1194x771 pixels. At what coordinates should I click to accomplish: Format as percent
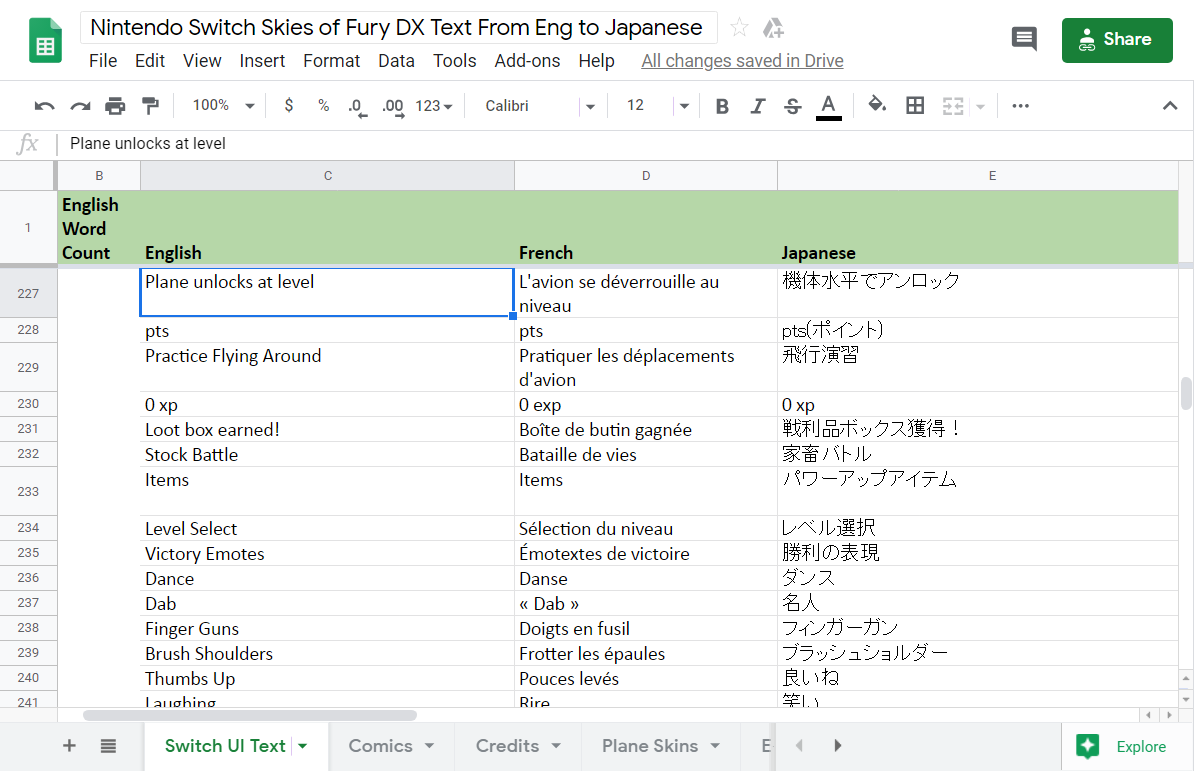(x=324, y=106)
